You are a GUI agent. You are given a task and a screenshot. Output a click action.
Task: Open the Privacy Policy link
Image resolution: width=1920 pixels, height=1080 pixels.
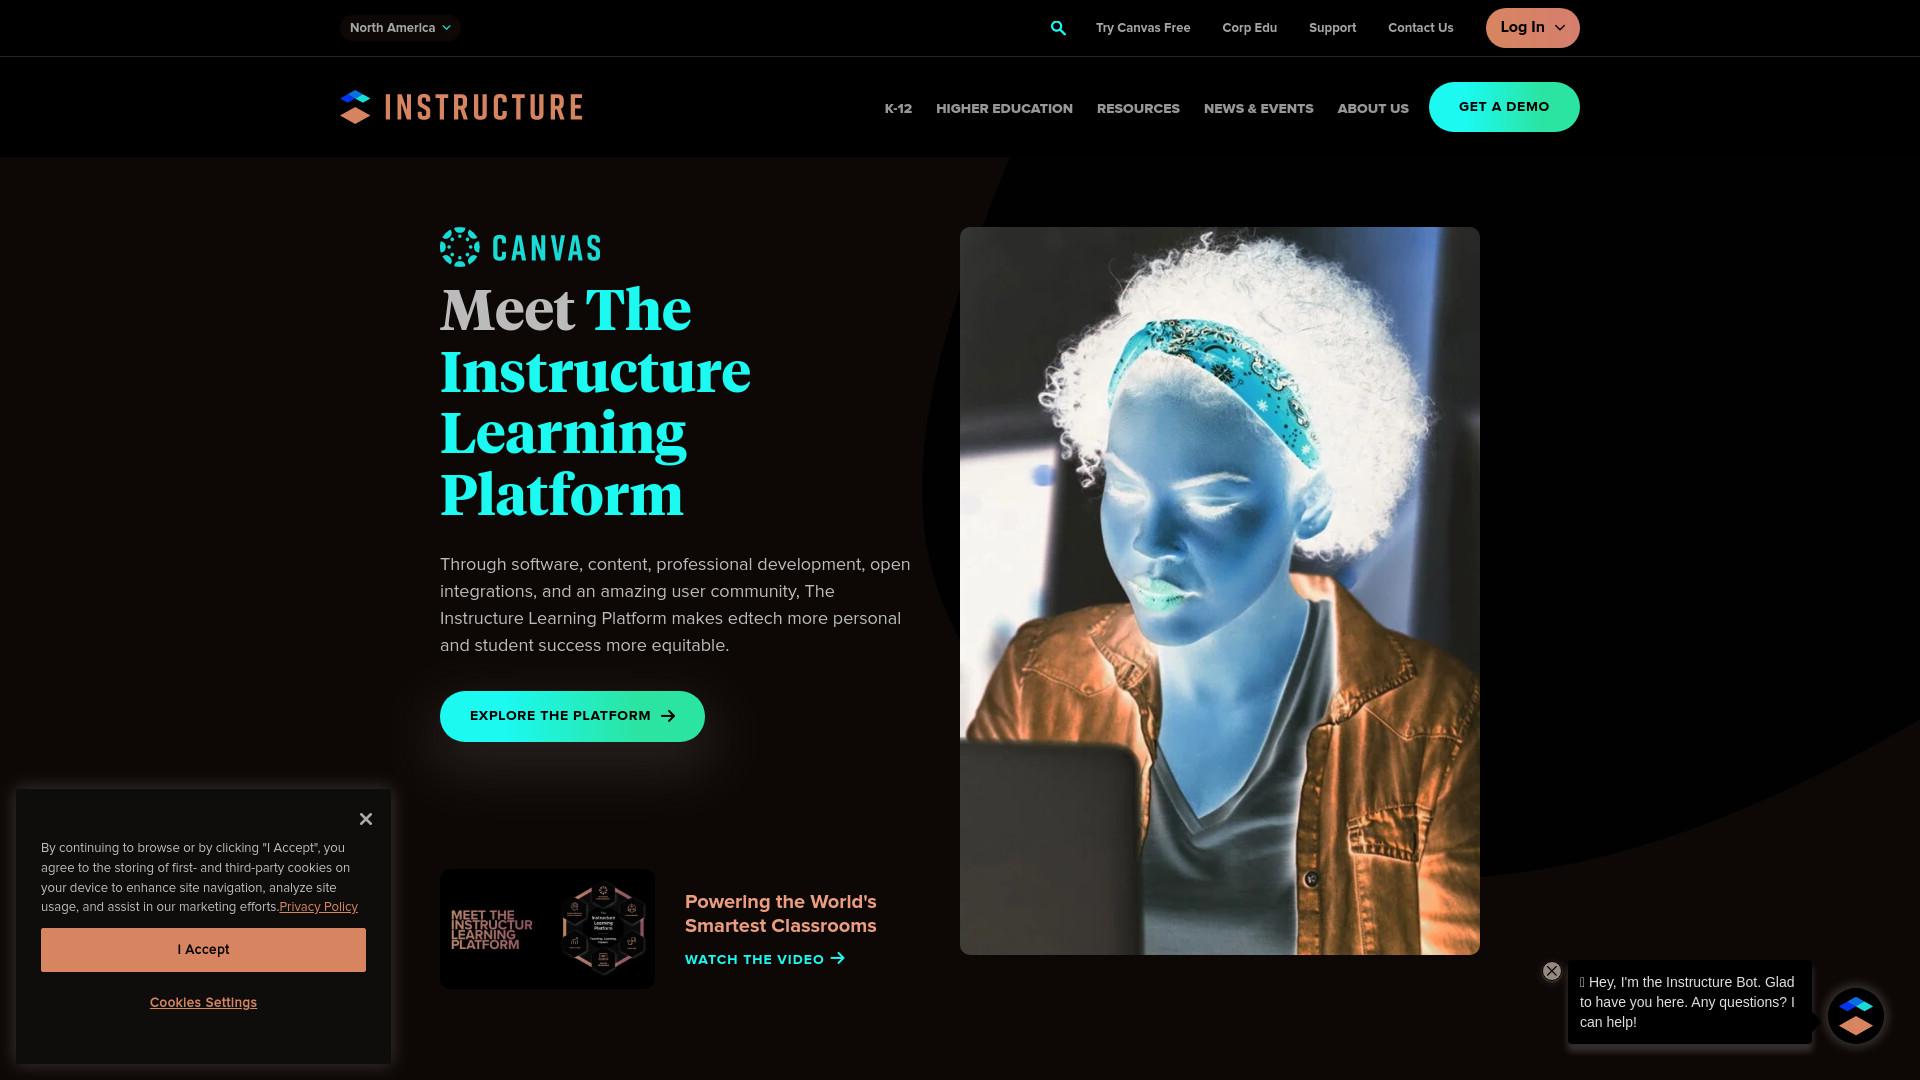point(318,907)
